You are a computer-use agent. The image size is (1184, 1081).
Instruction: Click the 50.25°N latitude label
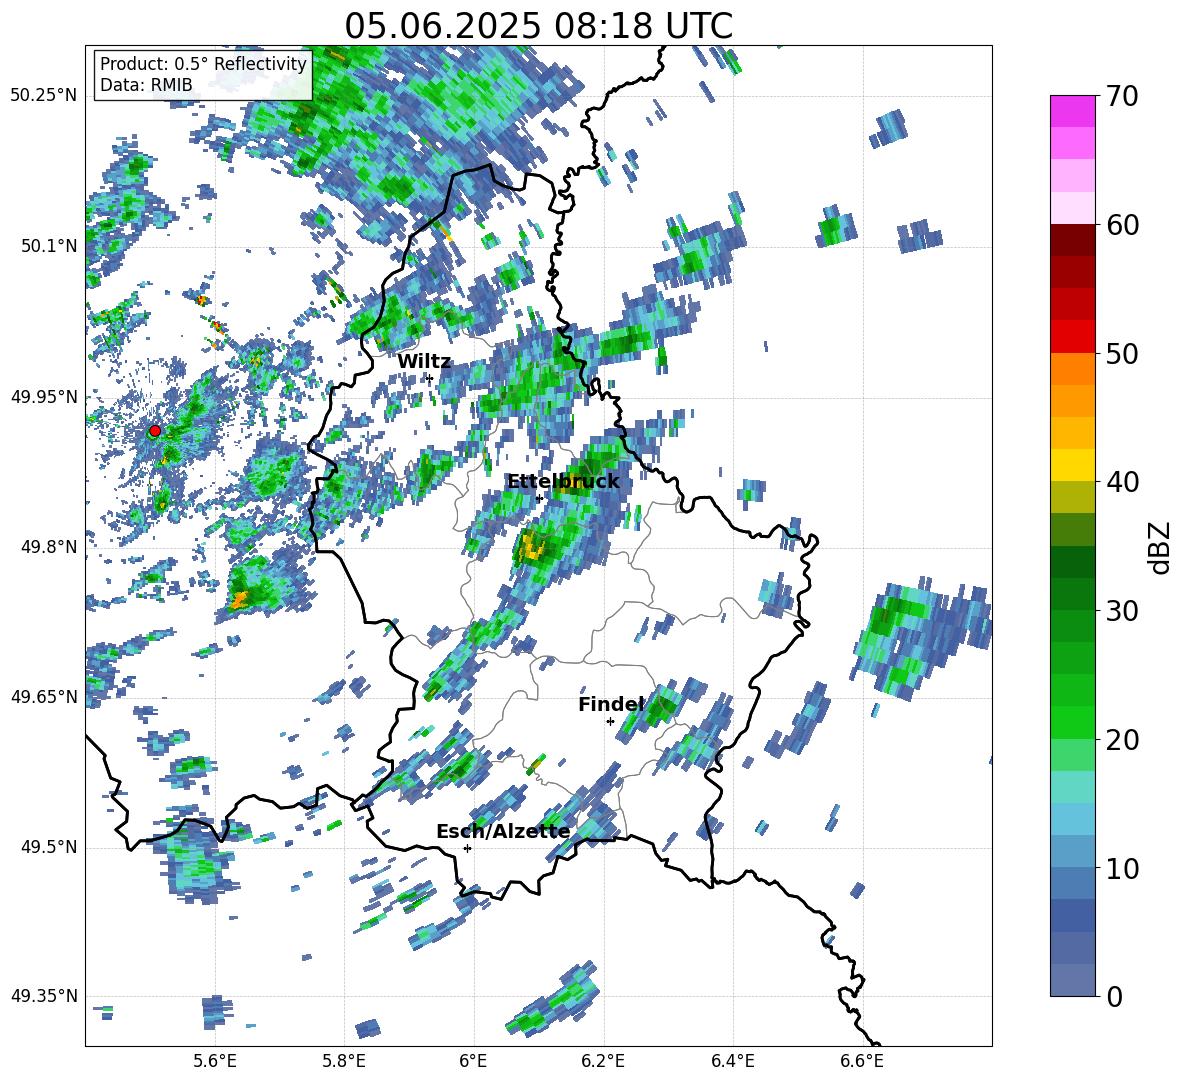(x=44, y=95)
